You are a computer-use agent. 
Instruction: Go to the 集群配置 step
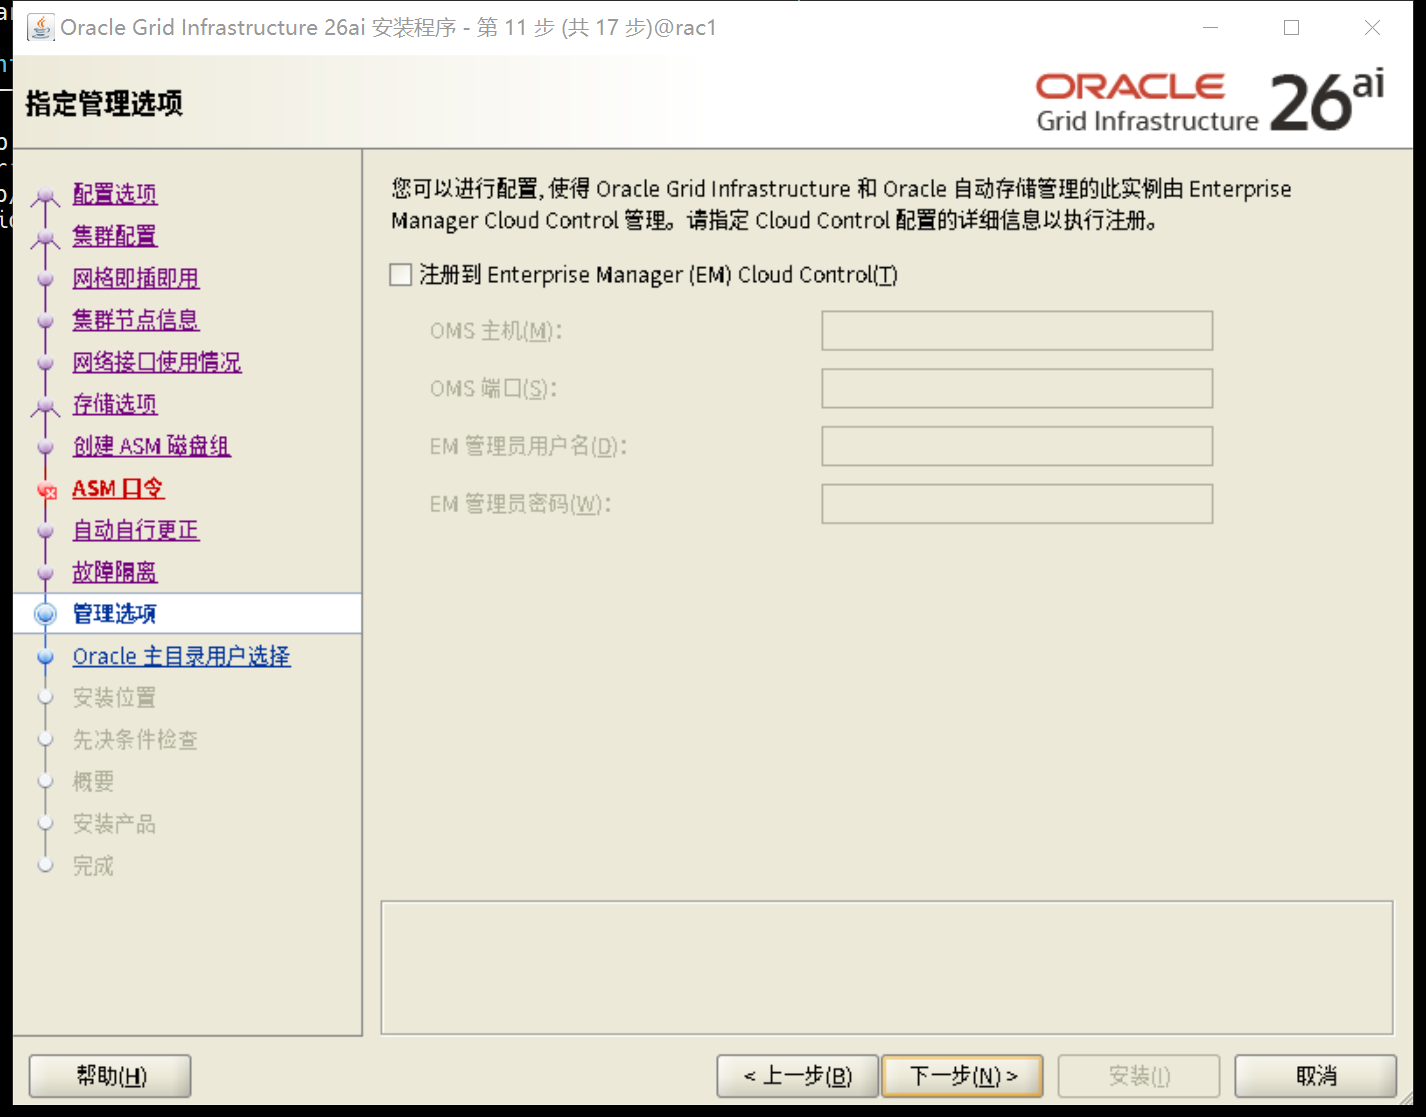[x=115, y=236]
